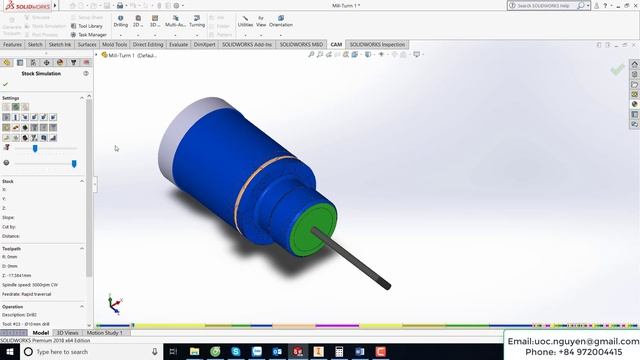The image size is (640, 360).
Task: Switch to the Features tab
Action: (13, 44)
